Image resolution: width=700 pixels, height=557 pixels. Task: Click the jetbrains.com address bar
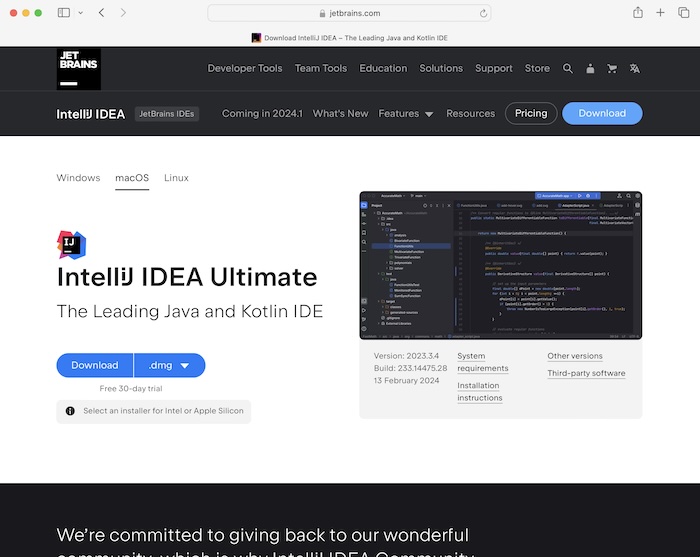click(x=350, y=13)
